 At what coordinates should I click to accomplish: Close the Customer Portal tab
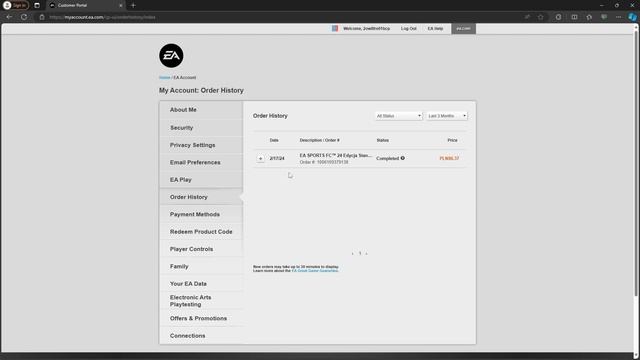(121, 5)
